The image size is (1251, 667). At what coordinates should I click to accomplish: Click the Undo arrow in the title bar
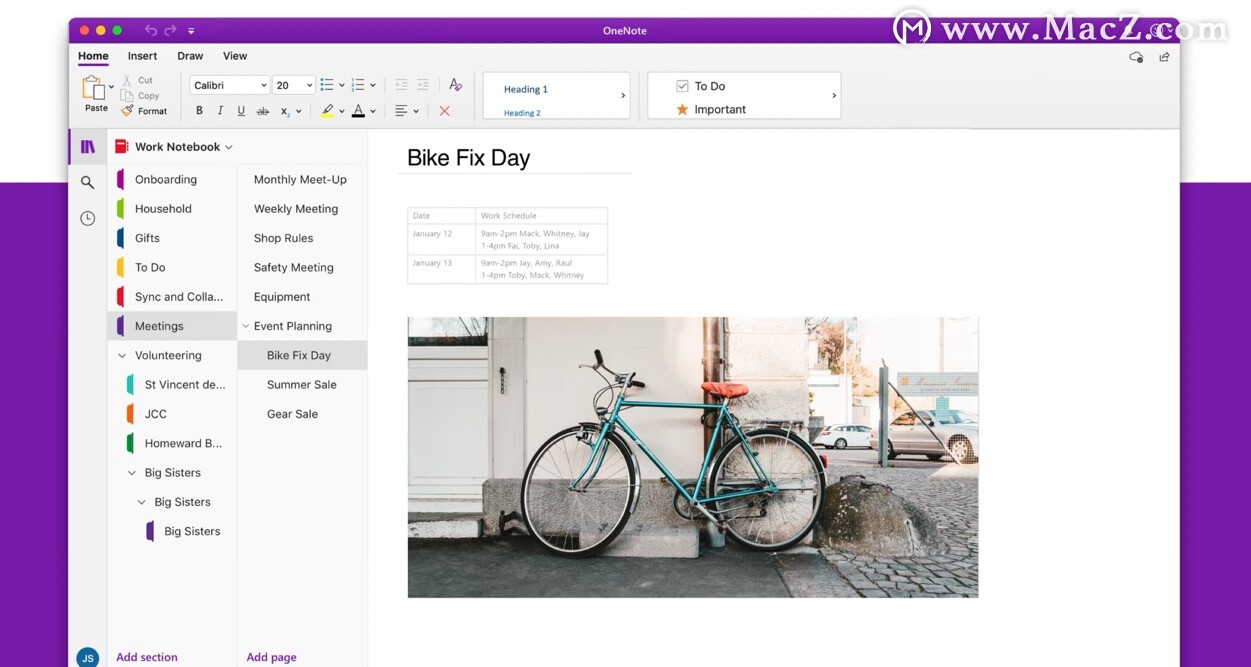(151, 31)
